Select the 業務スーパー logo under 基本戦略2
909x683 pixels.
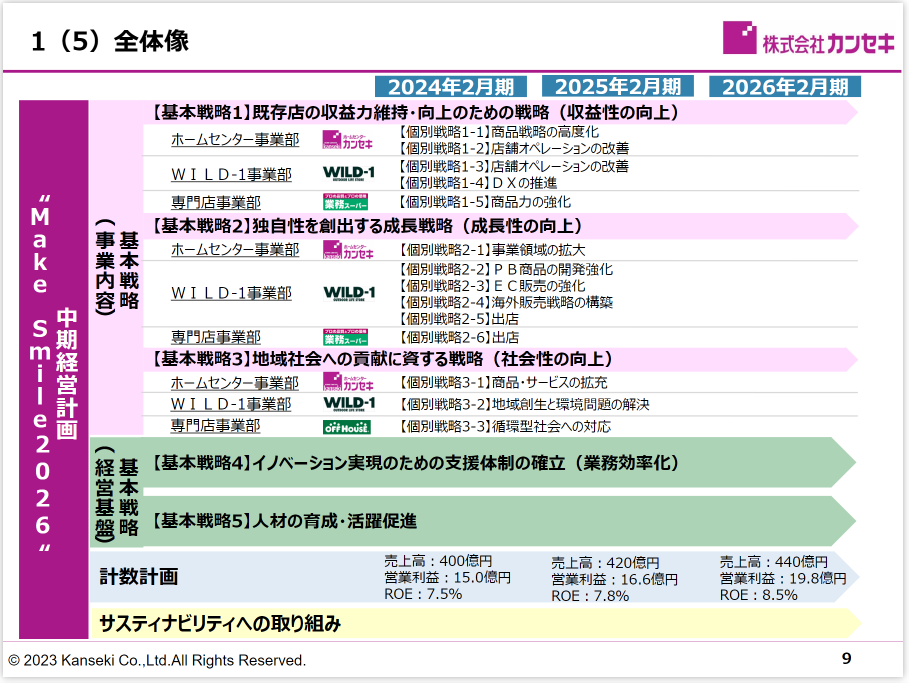[x=346, y=337]
